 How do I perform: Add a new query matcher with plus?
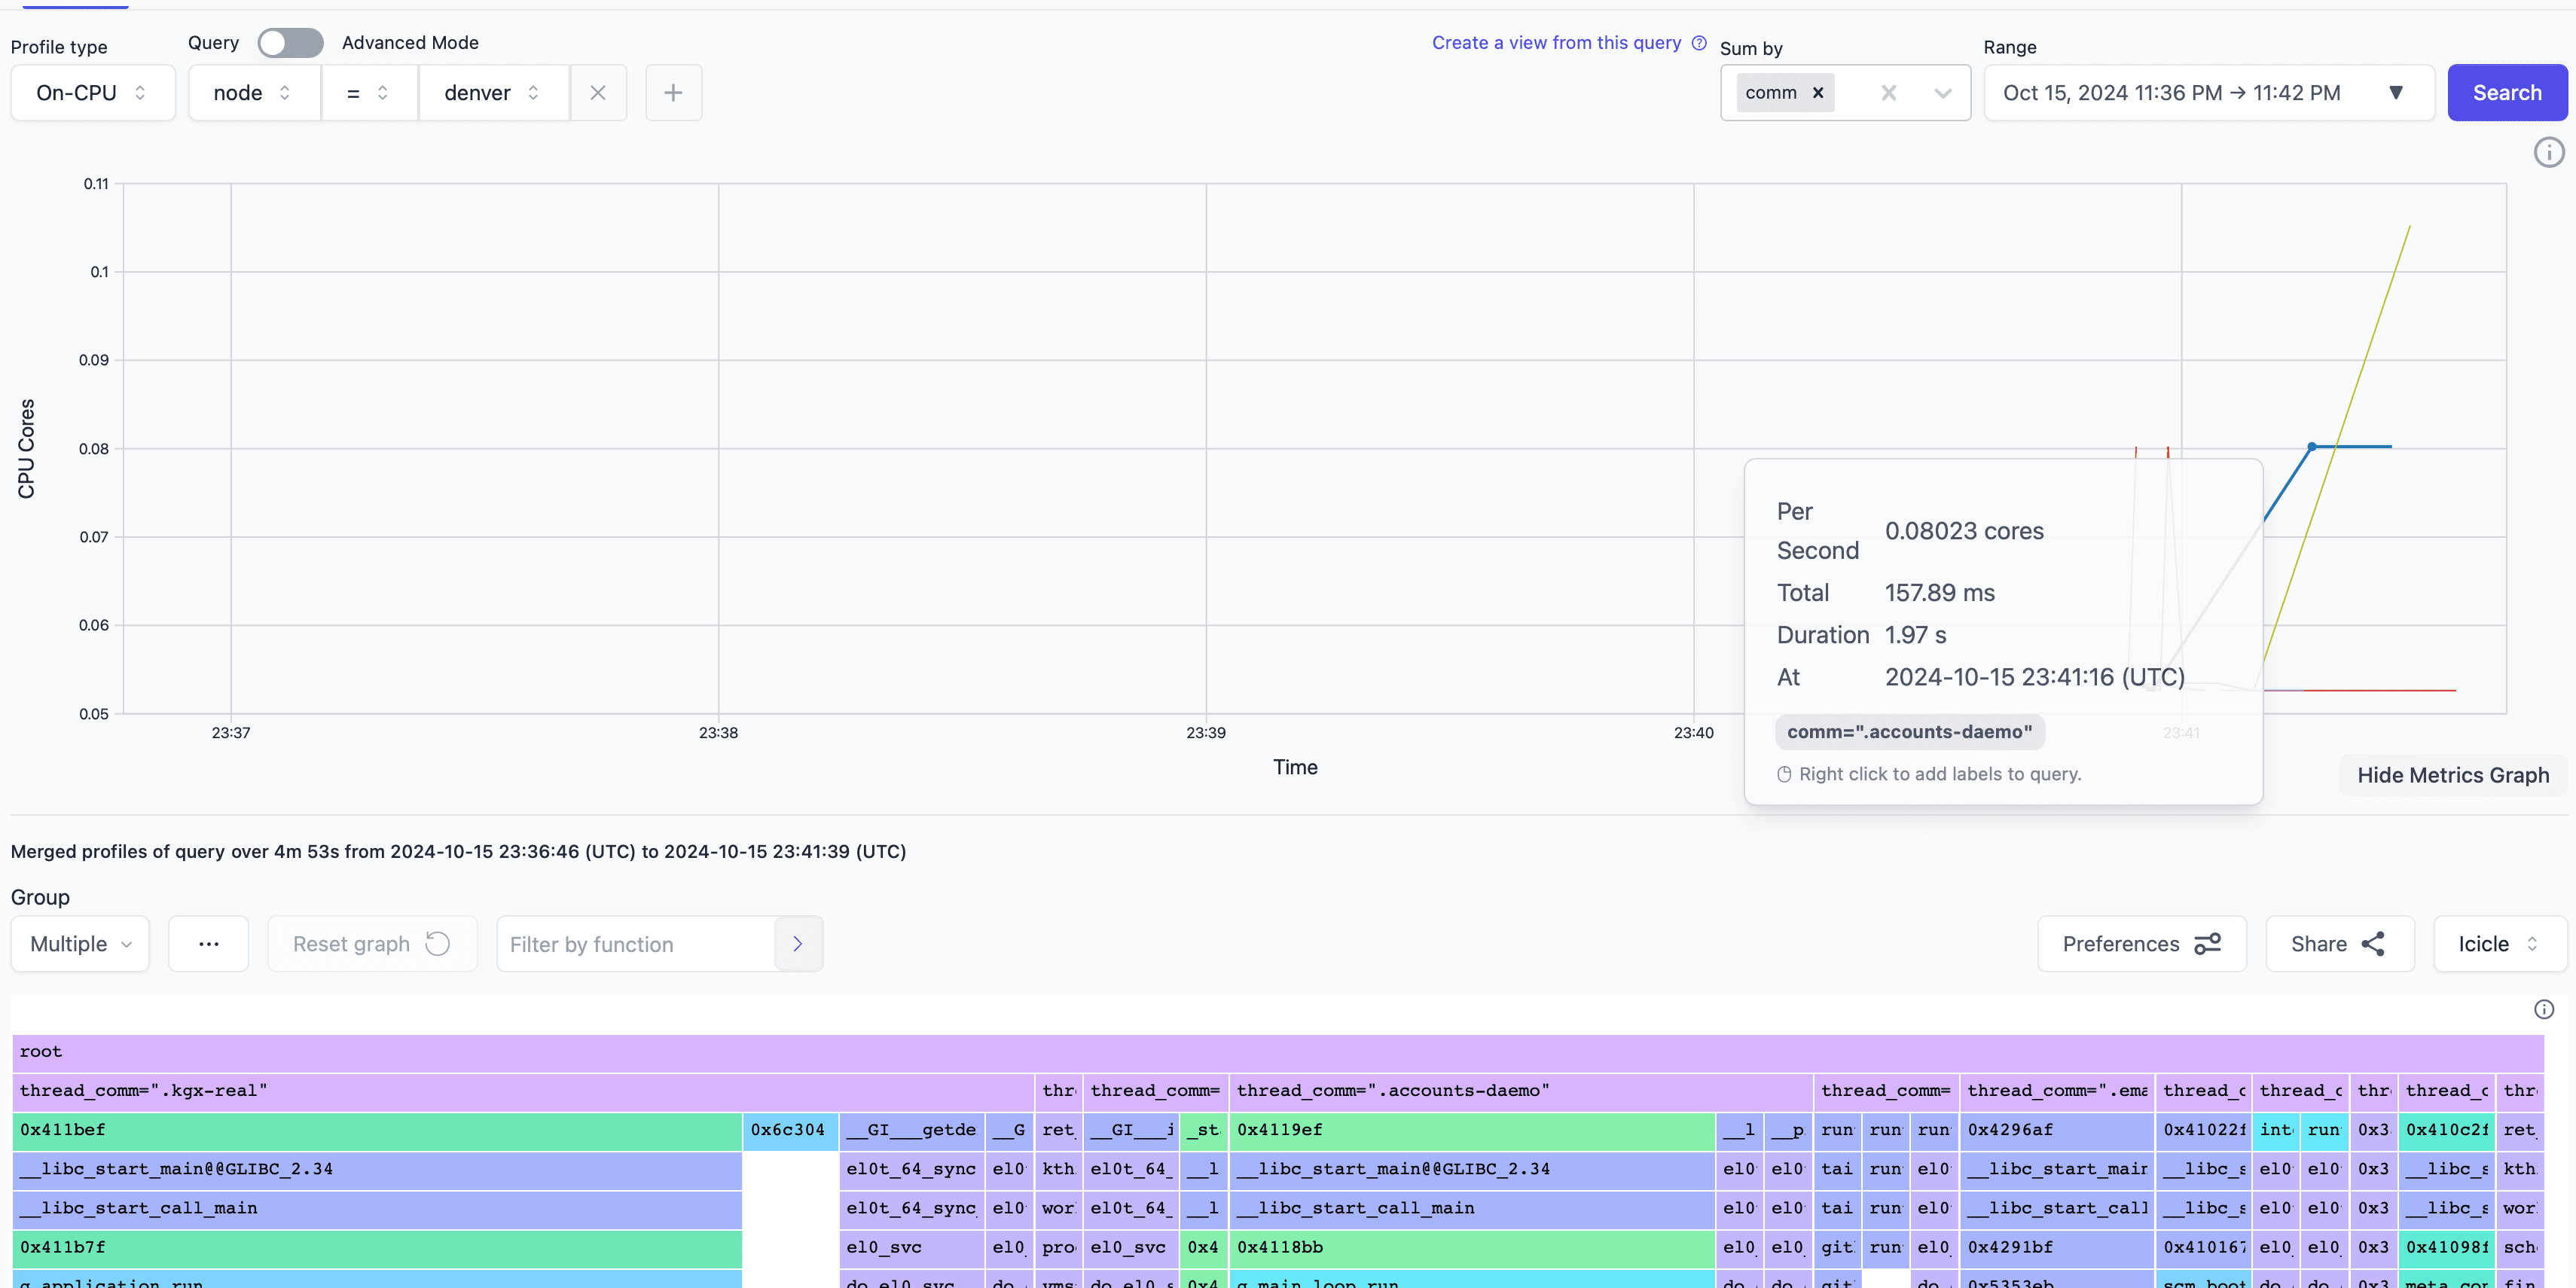[673, 93]
